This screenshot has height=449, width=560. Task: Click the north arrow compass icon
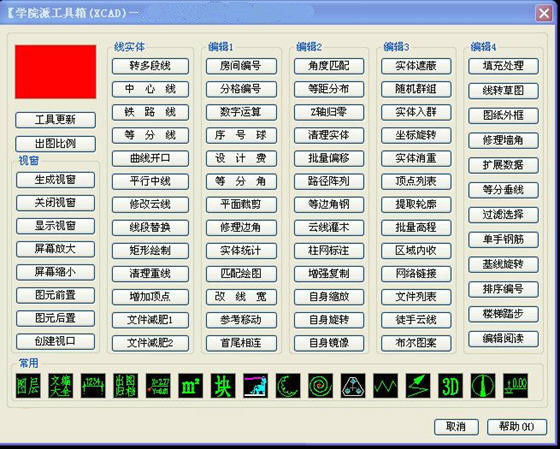click(483, 386)
